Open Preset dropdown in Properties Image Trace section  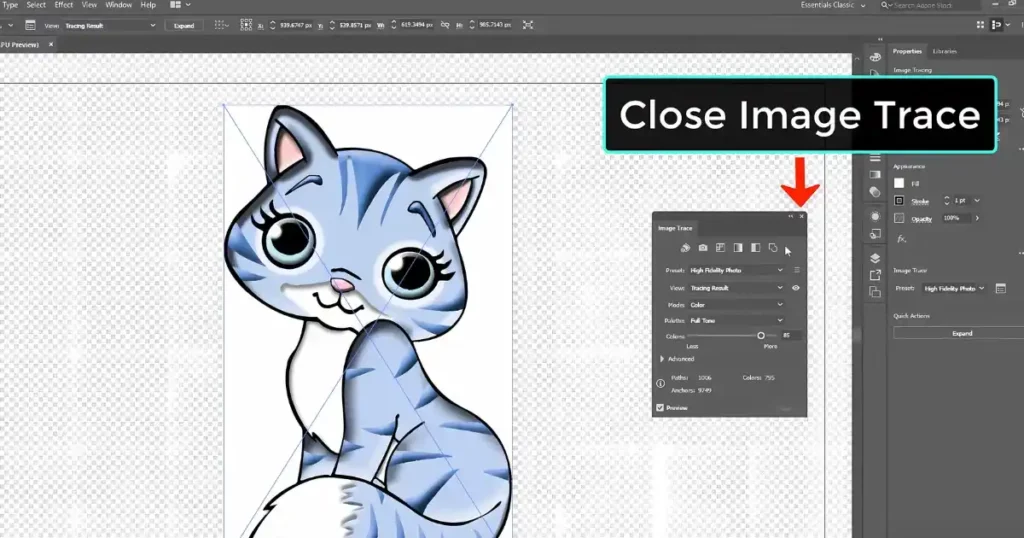coord(954,289)
